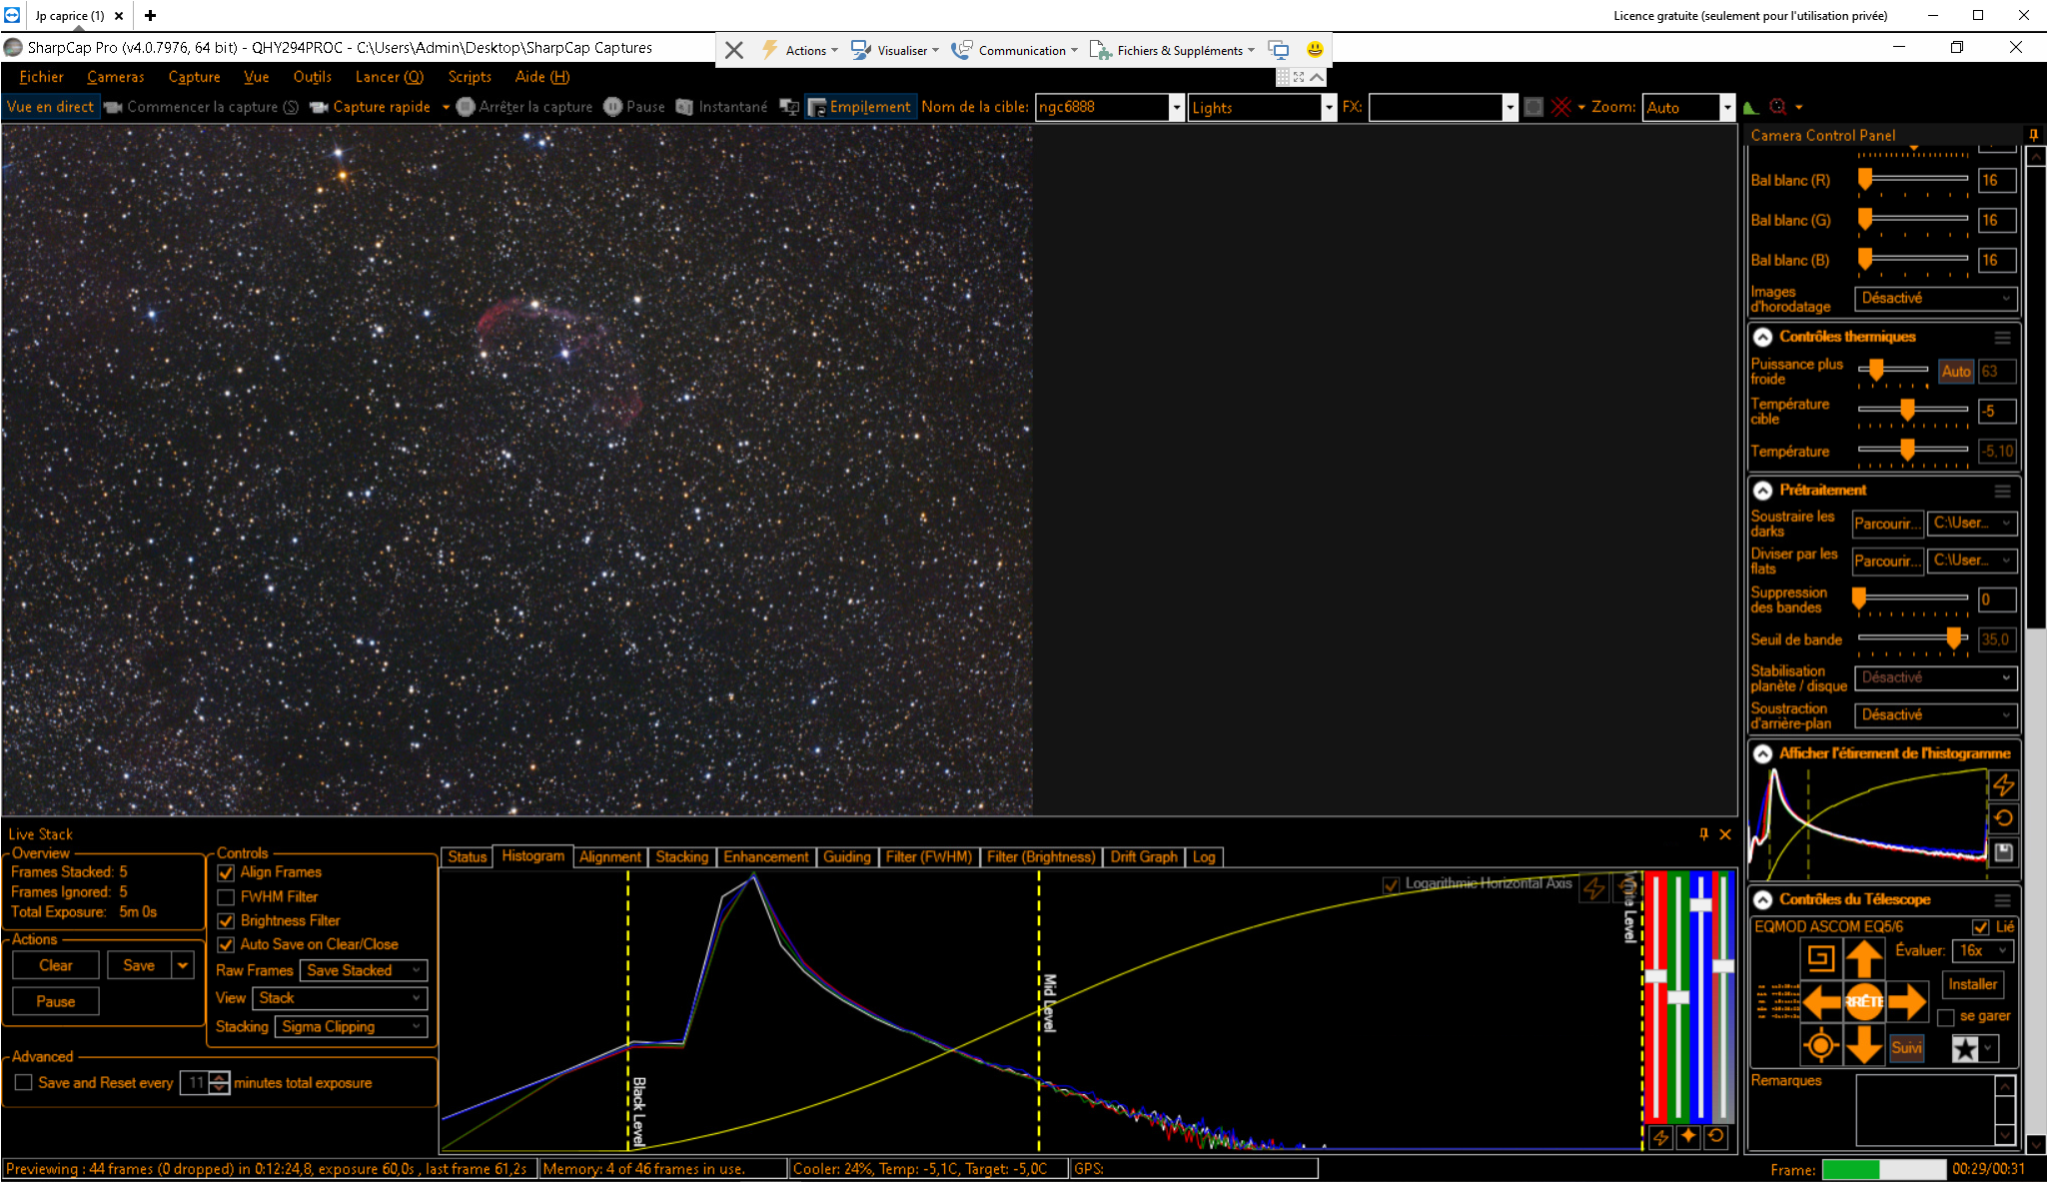This screenshot has height=1183, width=2048.
Task: Pin the Live Stack panel
Action: pyautogui.click(x=1704, y=834)
